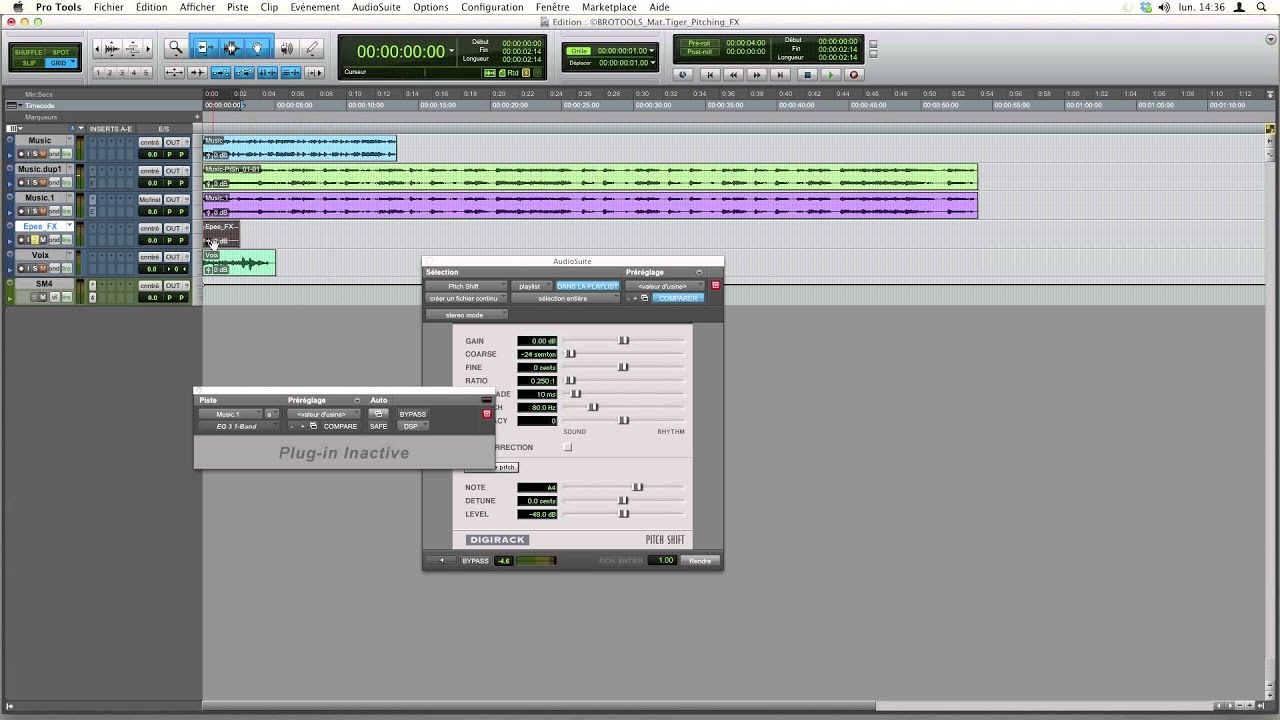
Task: Record-enable the Music track
Action: pyautogui.click(x=21, y=154)
